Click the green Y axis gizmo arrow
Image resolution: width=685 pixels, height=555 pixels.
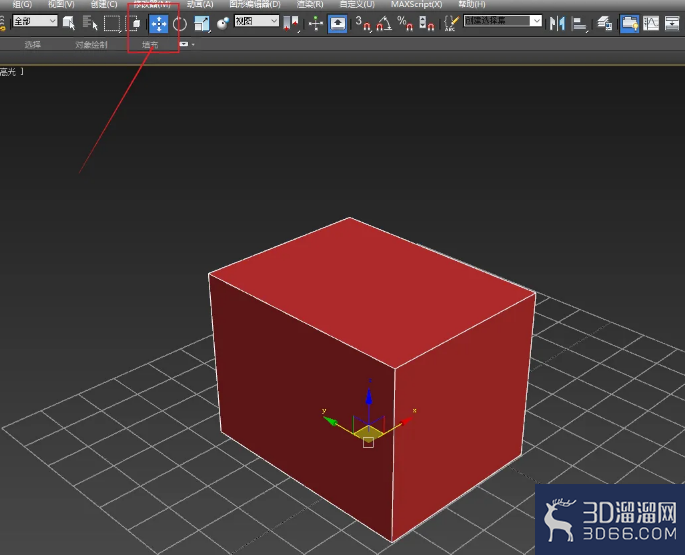(330, 421)
